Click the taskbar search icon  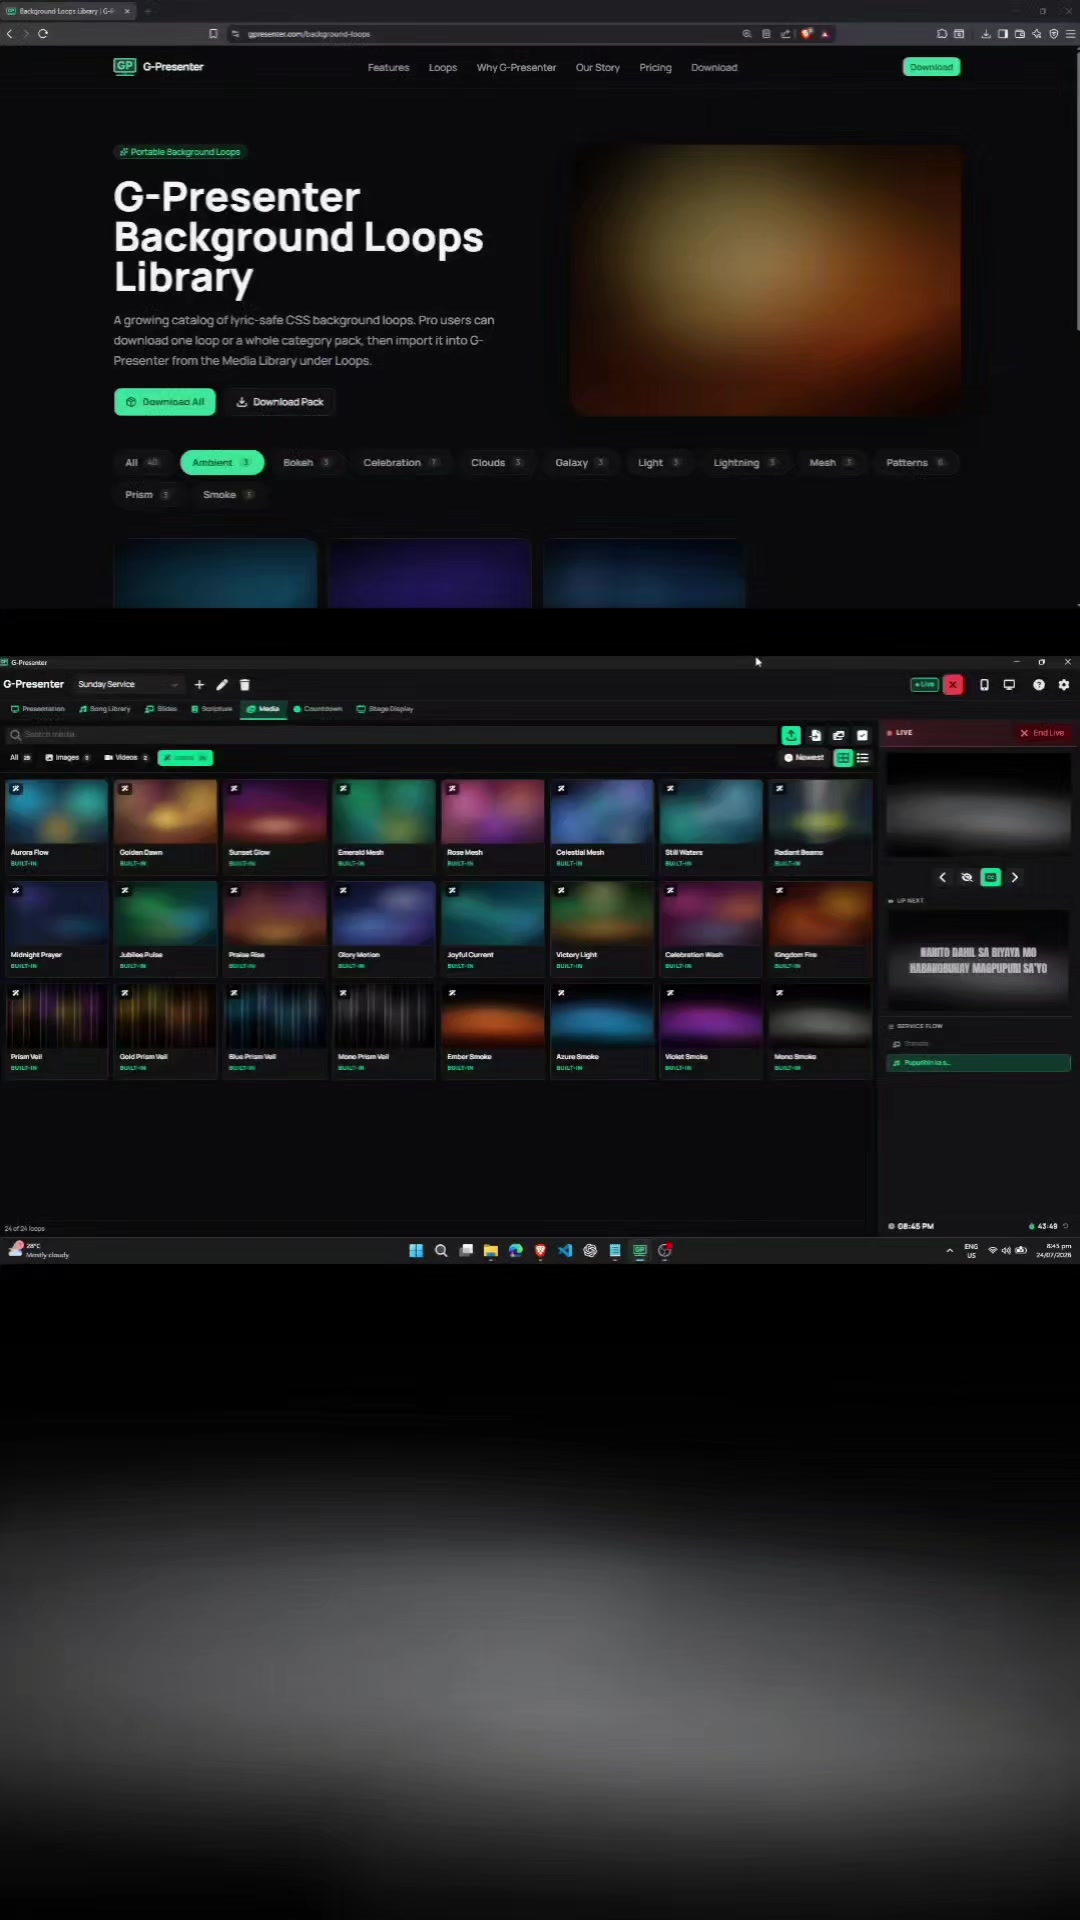click(441, 1251)
